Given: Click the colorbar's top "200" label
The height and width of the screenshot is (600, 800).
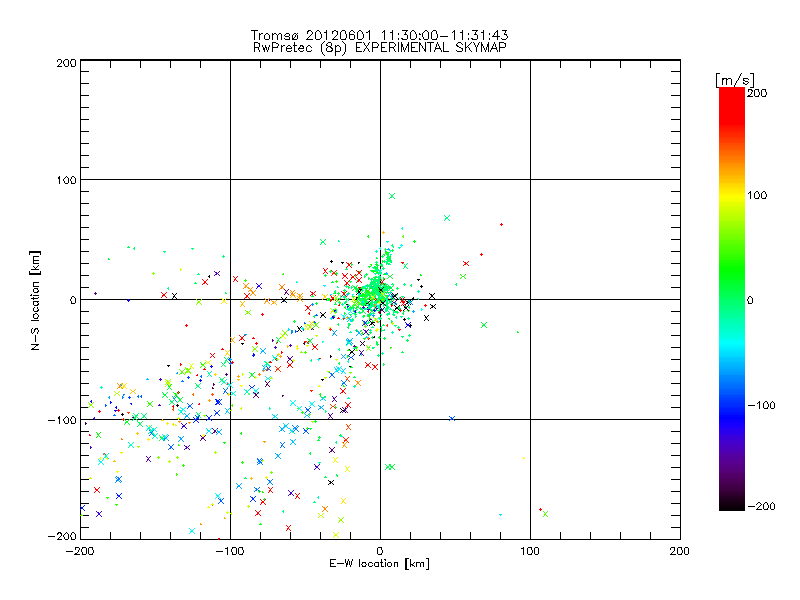Looking at the screenshot, I should click(x=757, y=93).
